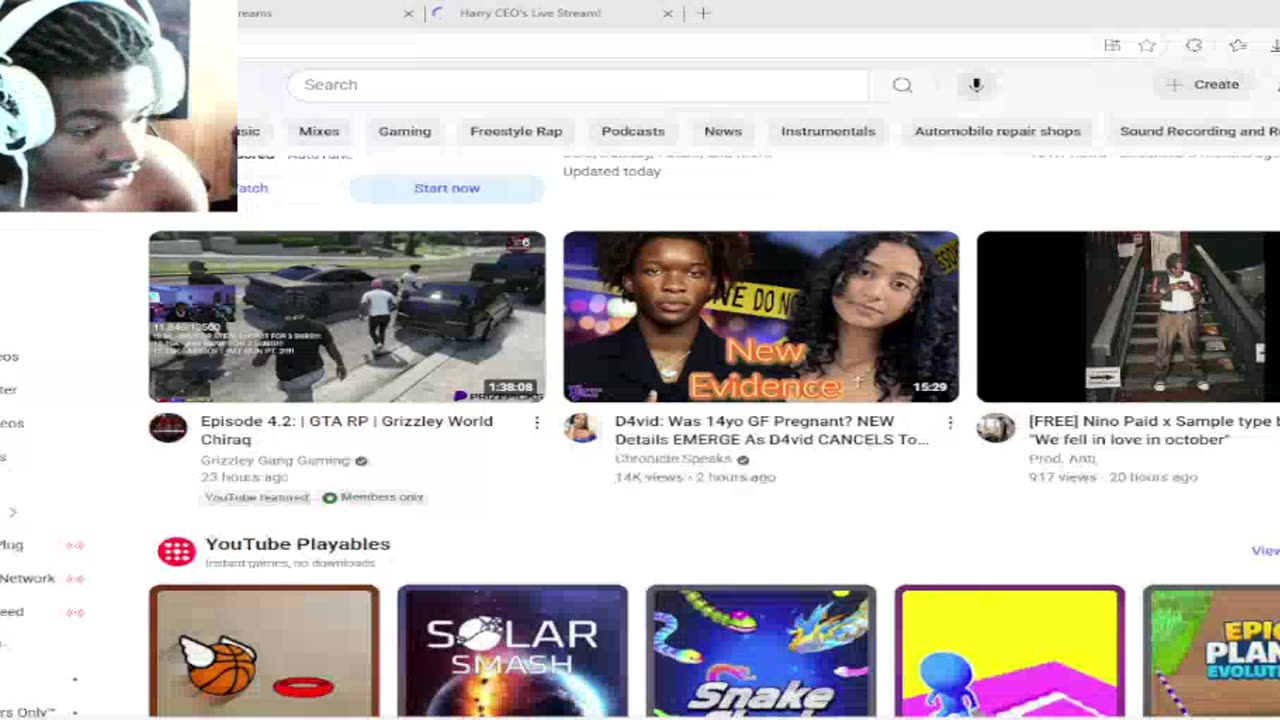Play the GTA RP video thumbnail
The image size is (1280, 720).
point(347,317)
